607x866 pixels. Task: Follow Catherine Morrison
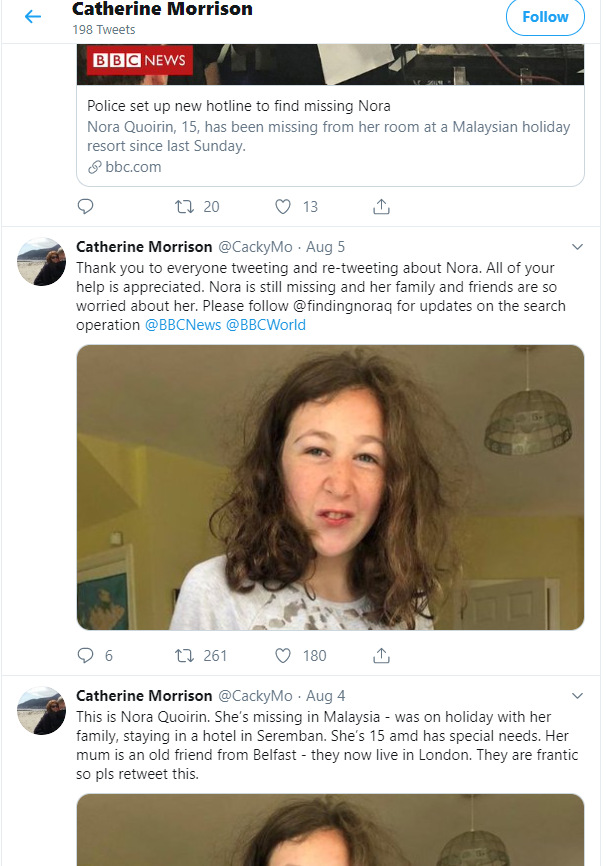click(545, 17)
